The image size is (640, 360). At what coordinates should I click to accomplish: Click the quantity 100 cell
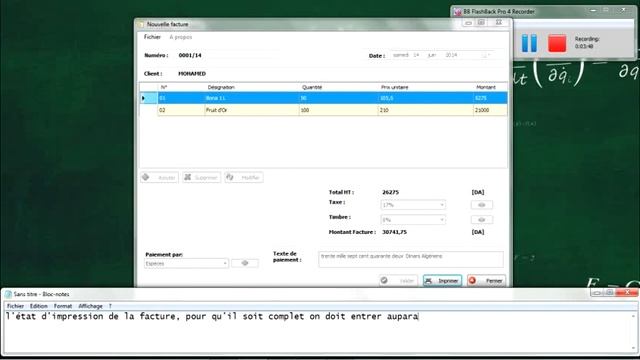tap(338, 110)
